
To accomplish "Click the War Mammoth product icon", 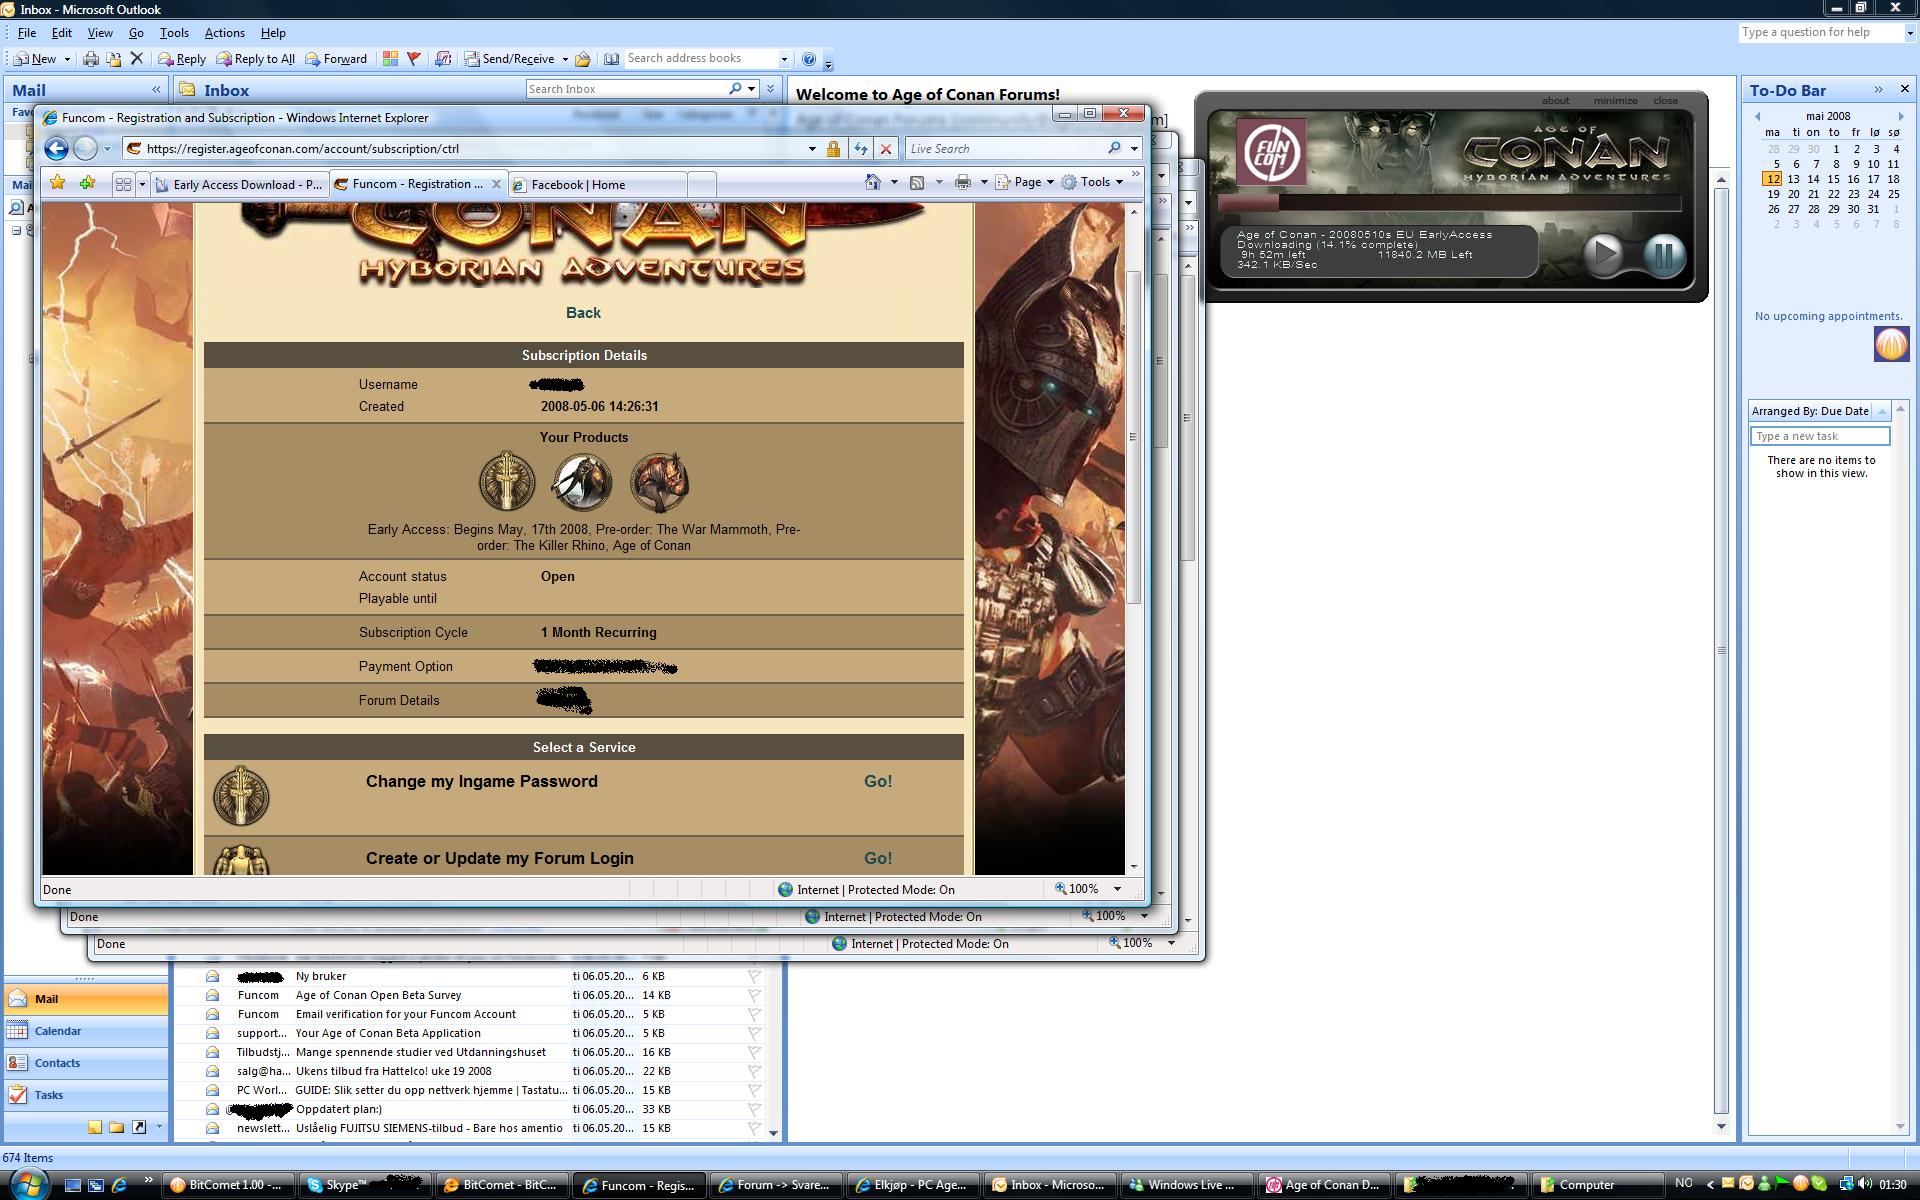I will pyautogui.click(x=583, y=482).
